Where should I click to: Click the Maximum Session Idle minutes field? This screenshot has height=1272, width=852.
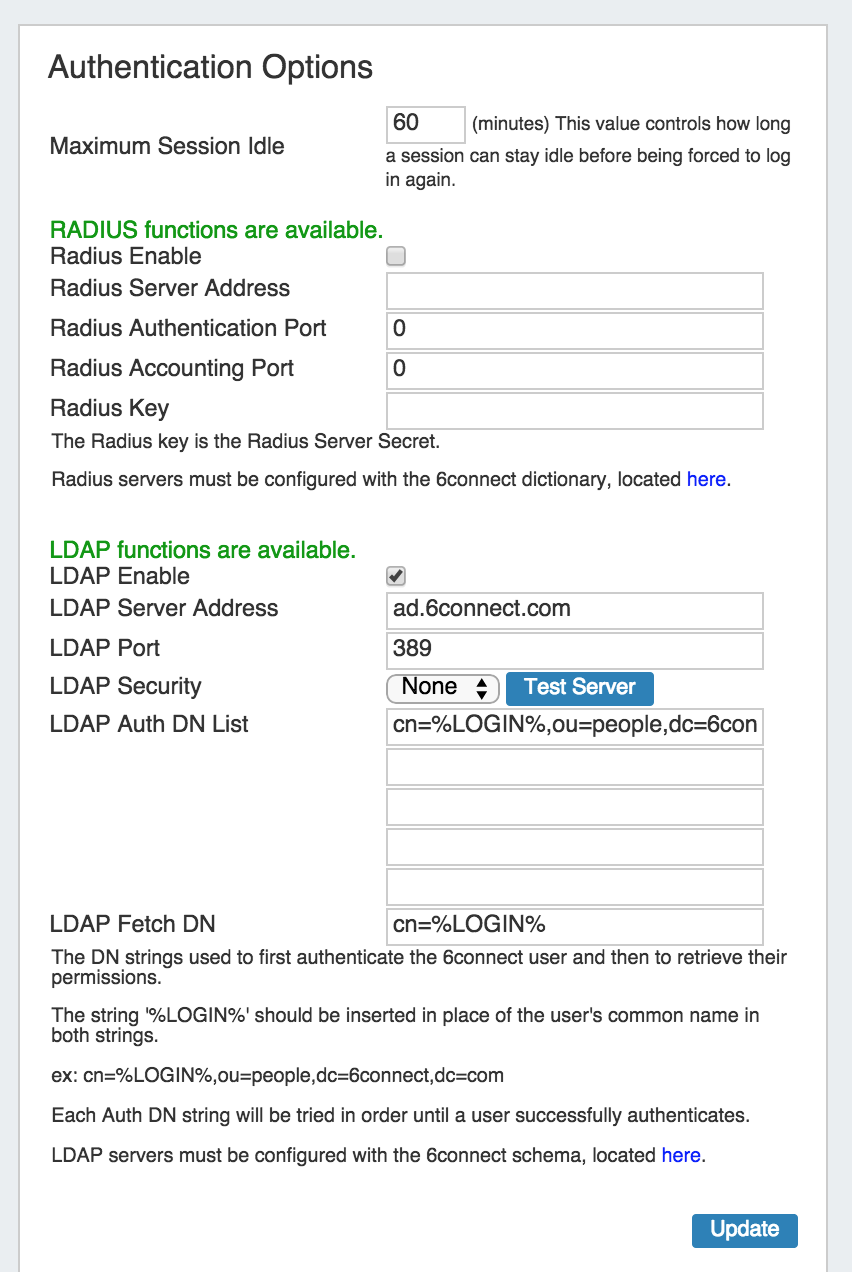coord(425,125)
